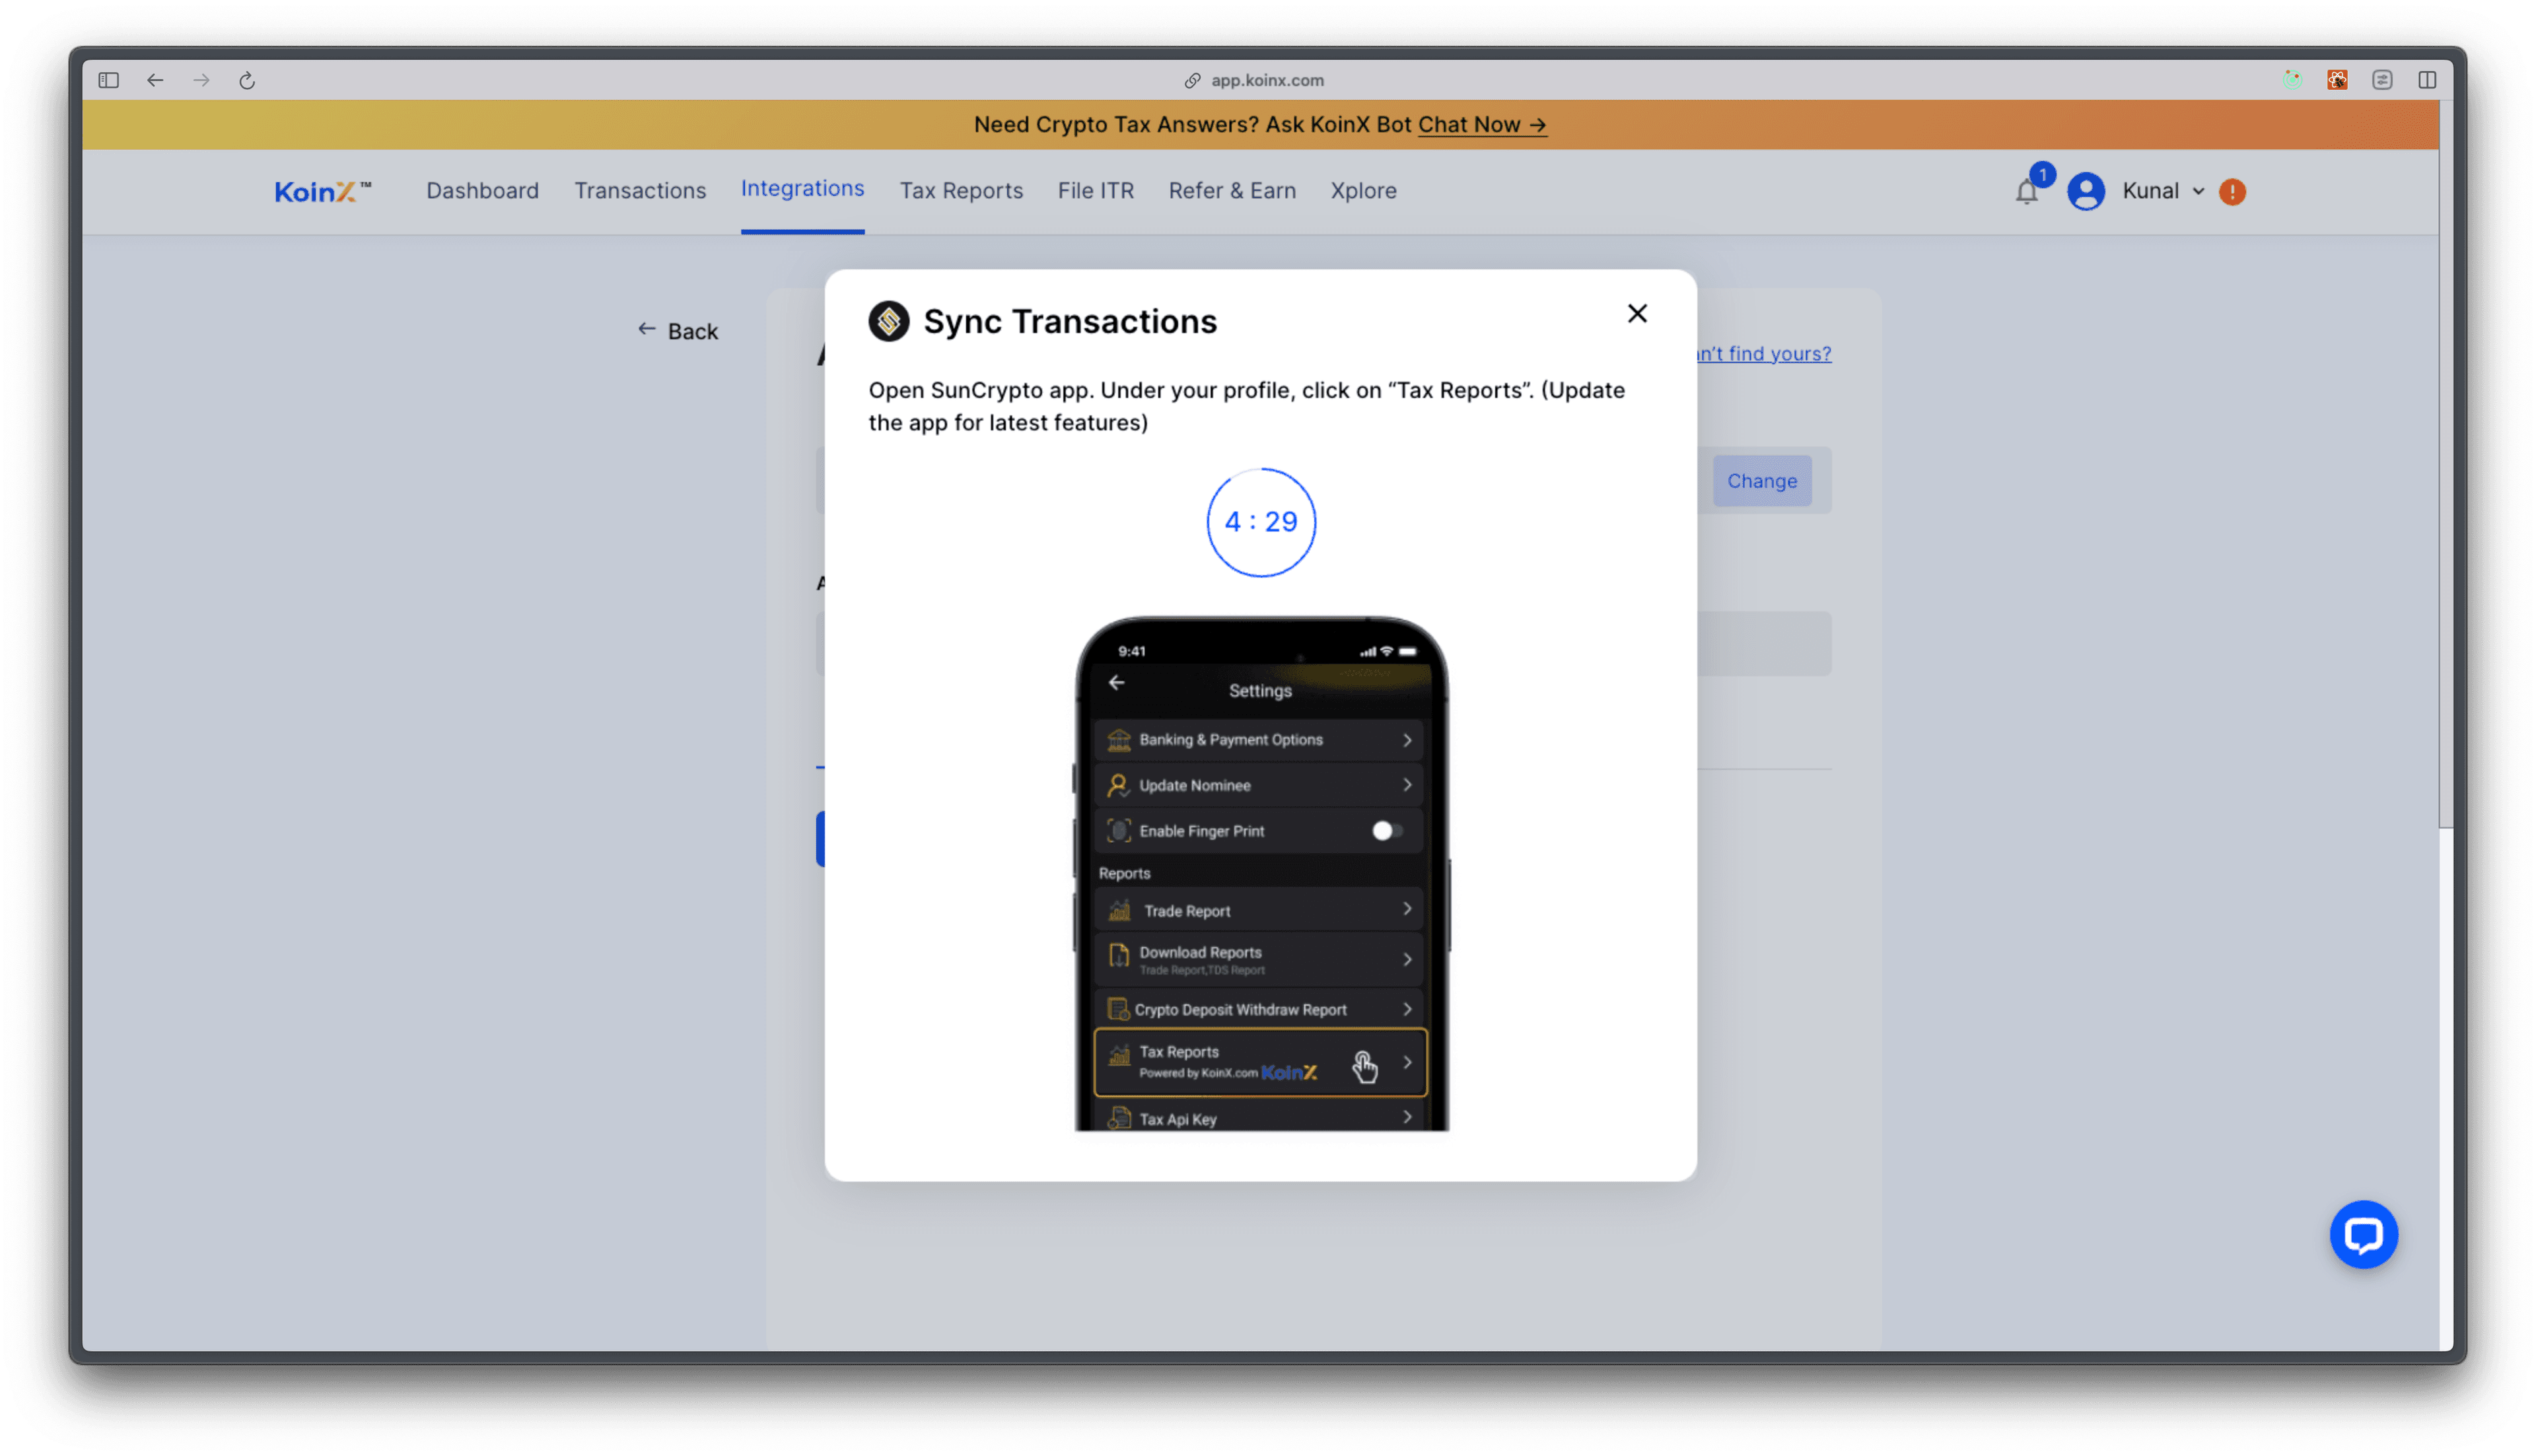
Task: Toggle Enable Finger Print switch in phone image
Action: click(1387, 831)
